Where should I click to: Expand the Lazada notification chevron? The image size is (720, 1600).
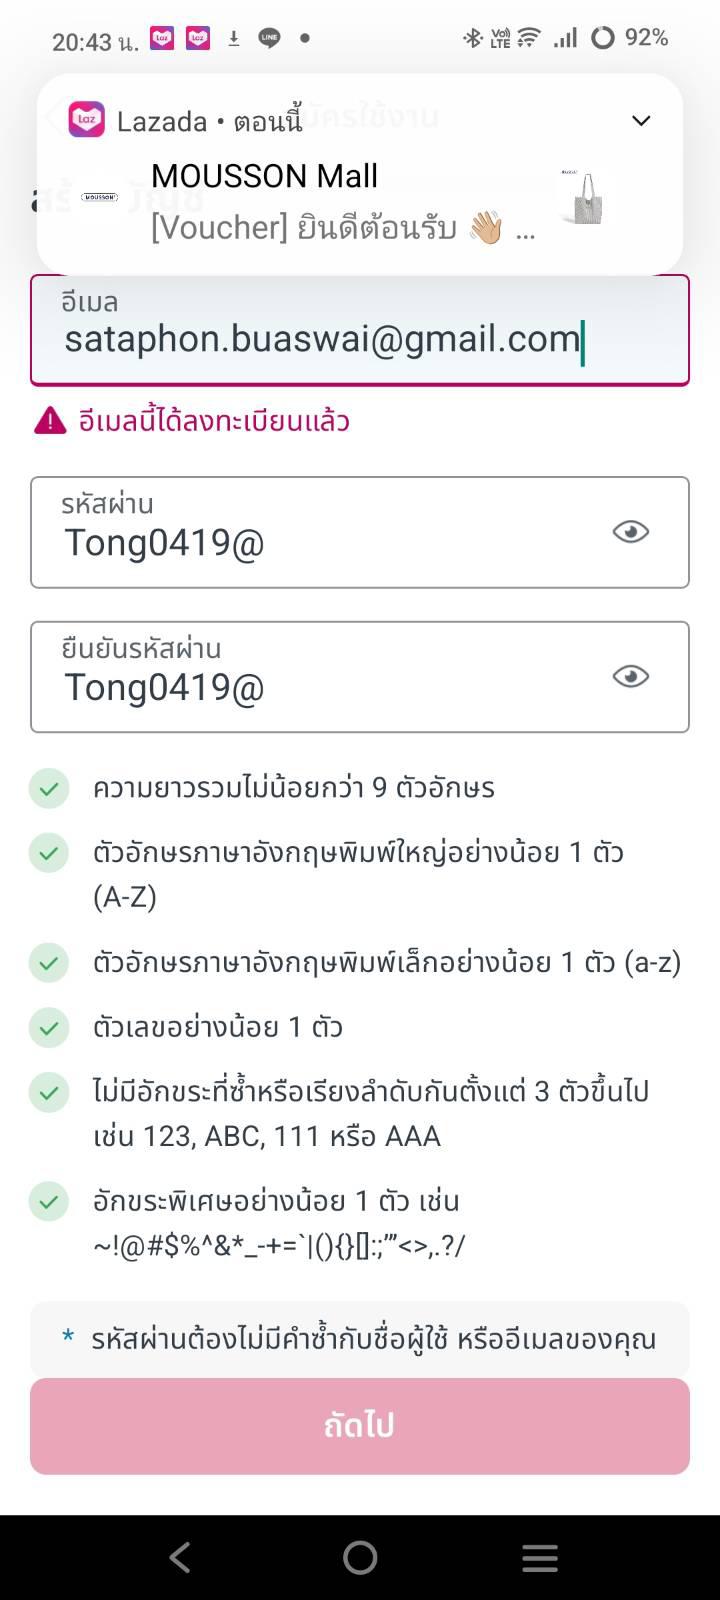[641, 121]
